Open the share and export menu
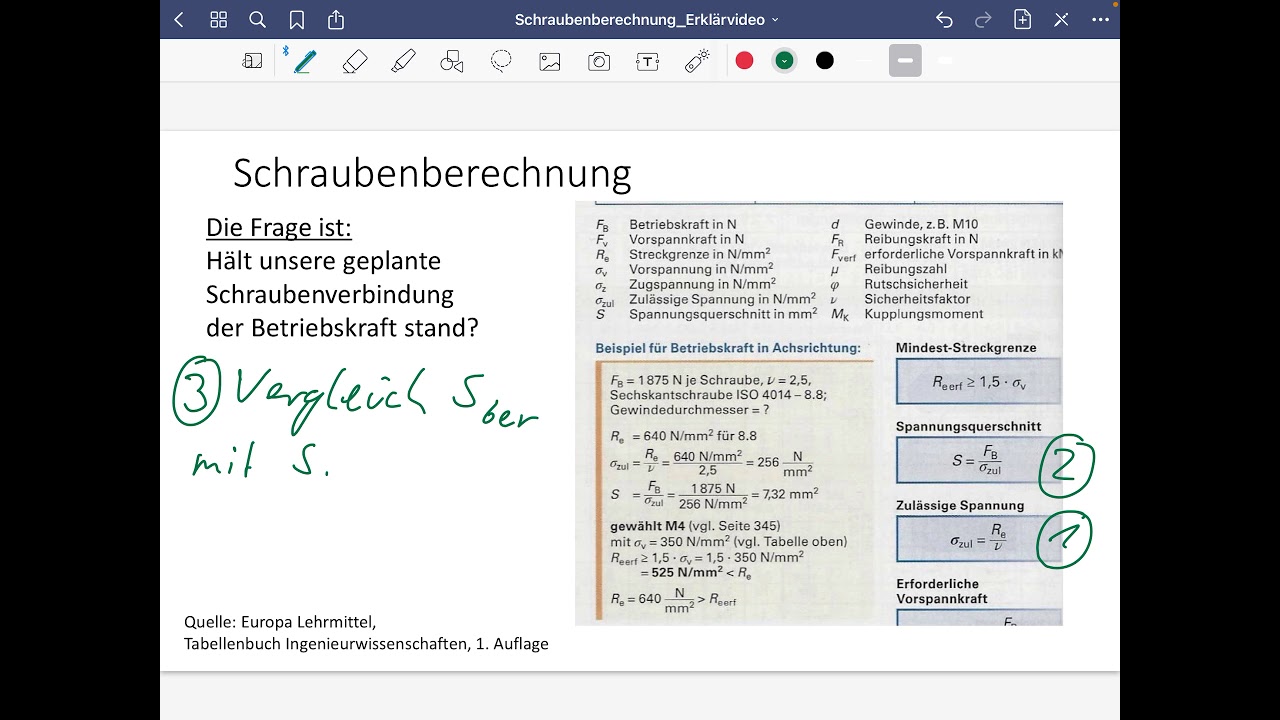The width and height of the screenshot is (1280, 720). click(x=336, y=20)
